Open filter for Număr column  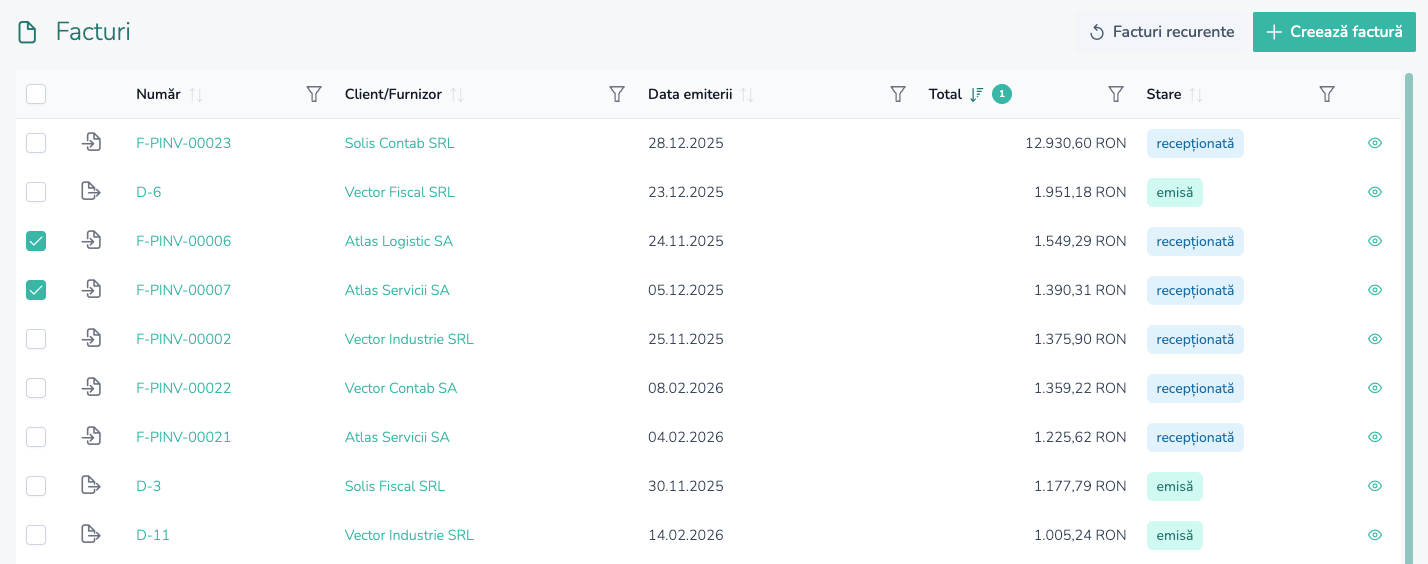pos(314,94)
